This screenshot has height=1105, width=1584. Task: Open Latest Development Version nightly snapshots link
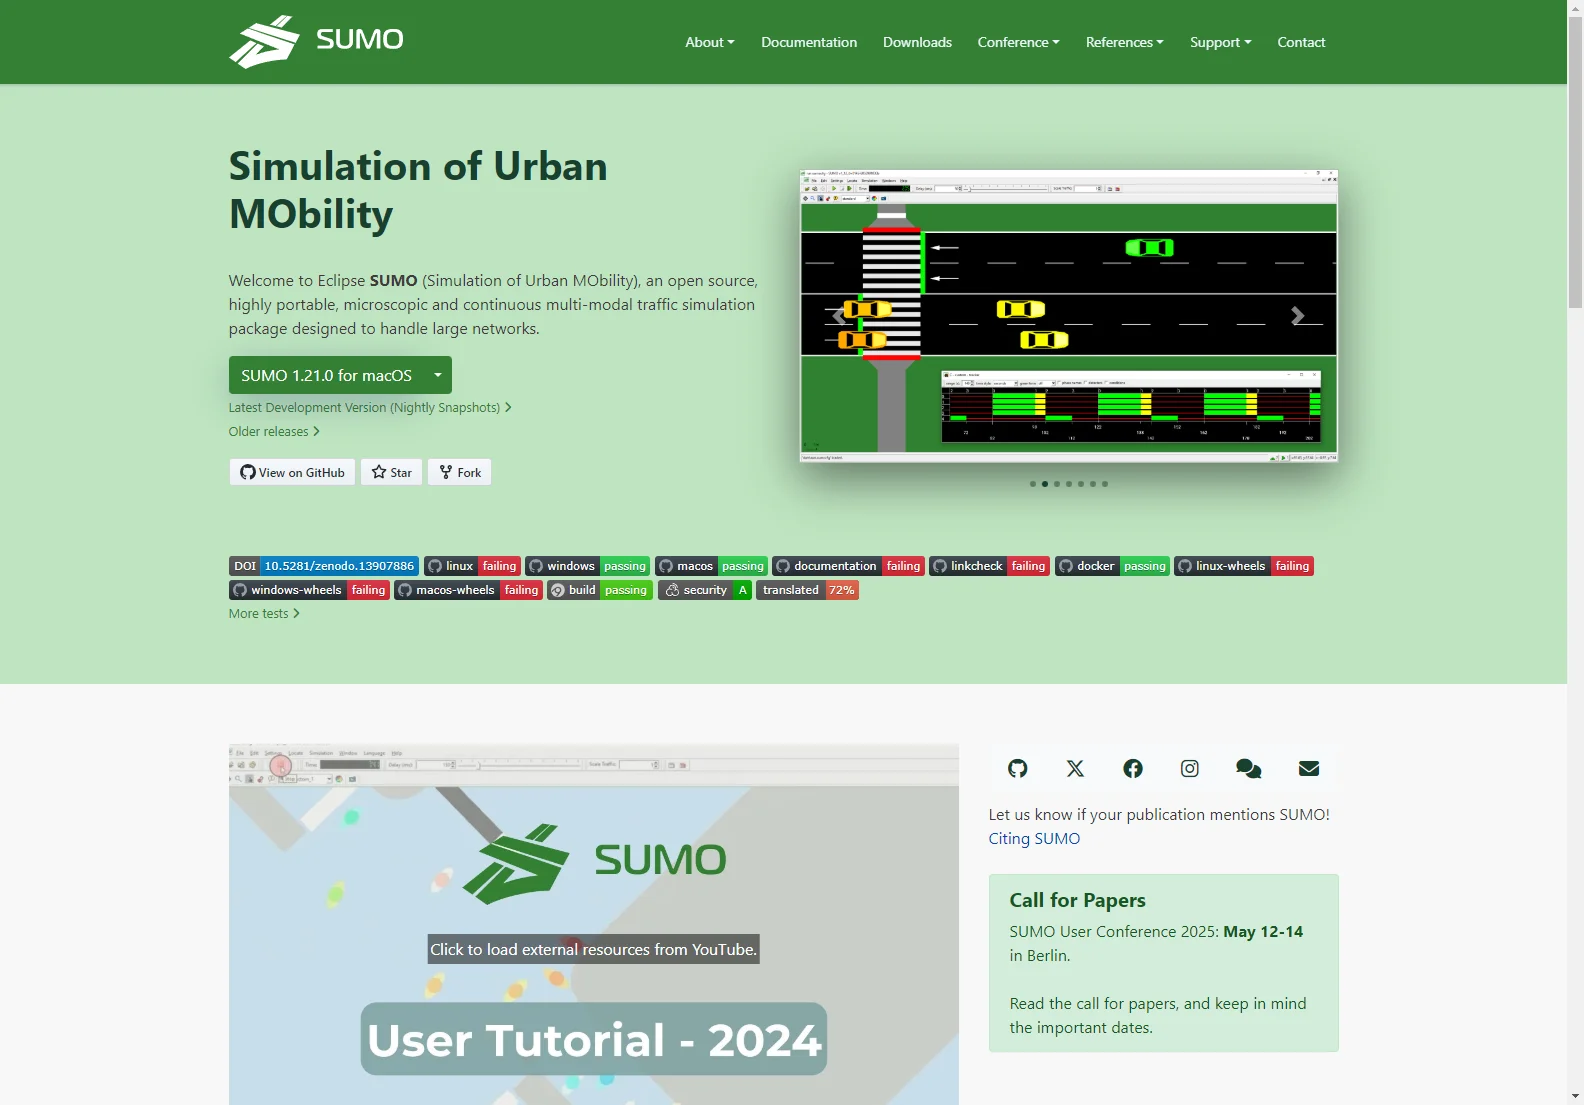pos(370,407)
